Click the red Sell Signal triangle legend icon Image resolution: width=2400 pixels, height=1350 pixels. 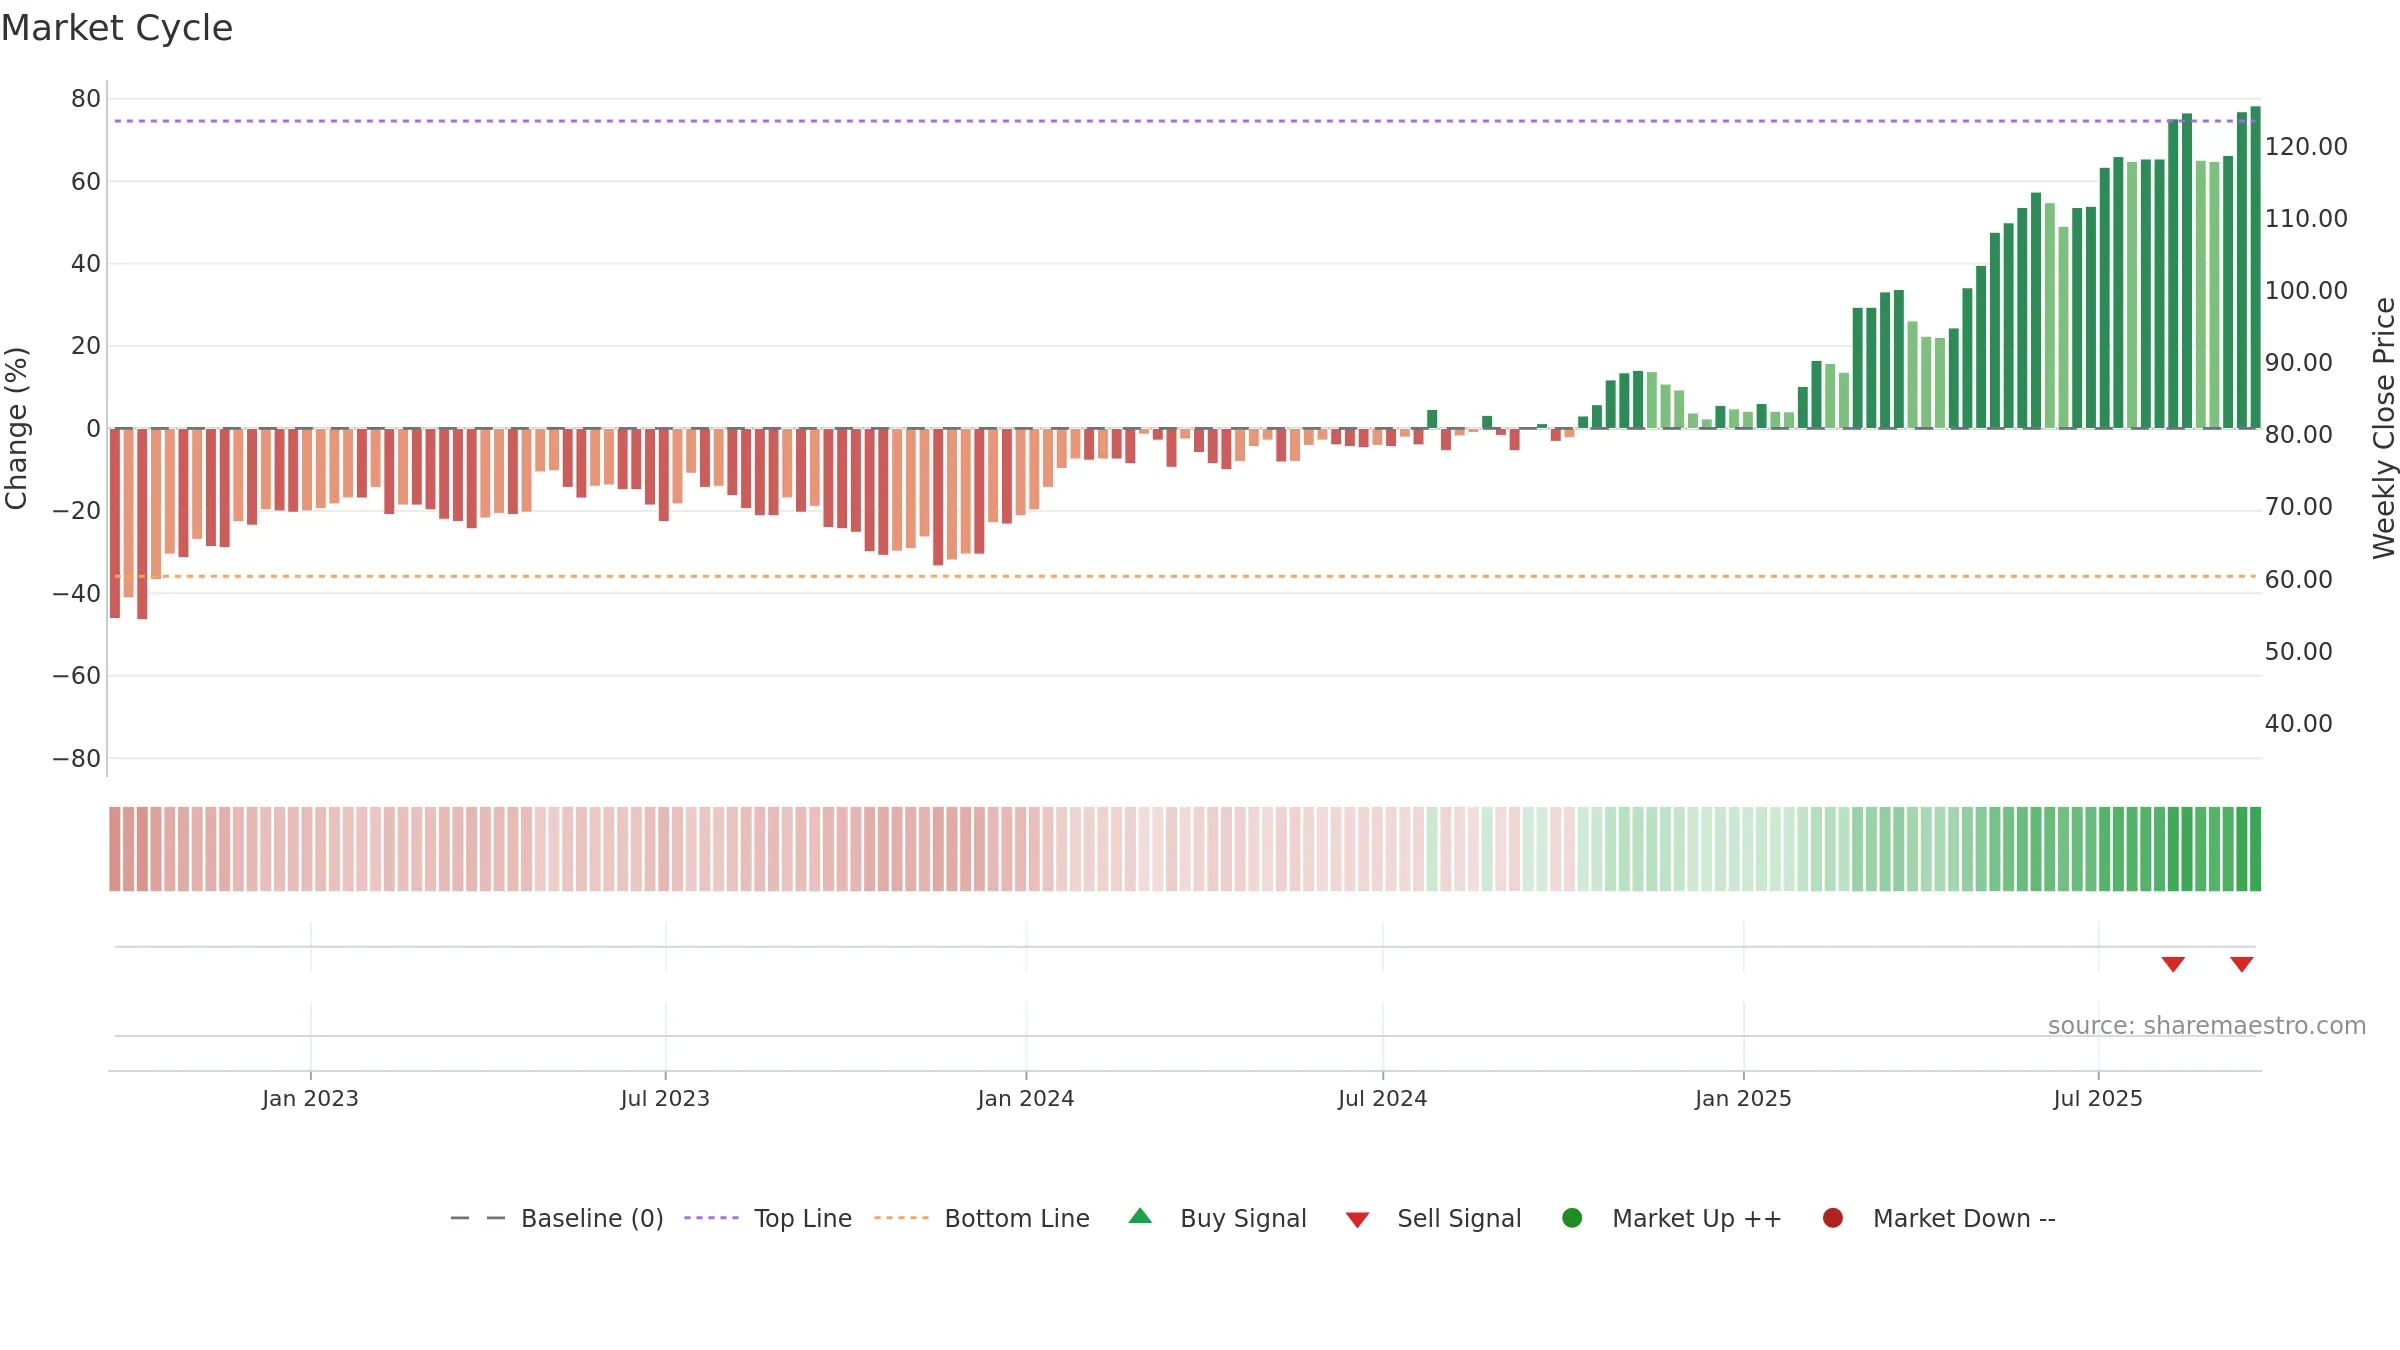coord(1357,1220)
